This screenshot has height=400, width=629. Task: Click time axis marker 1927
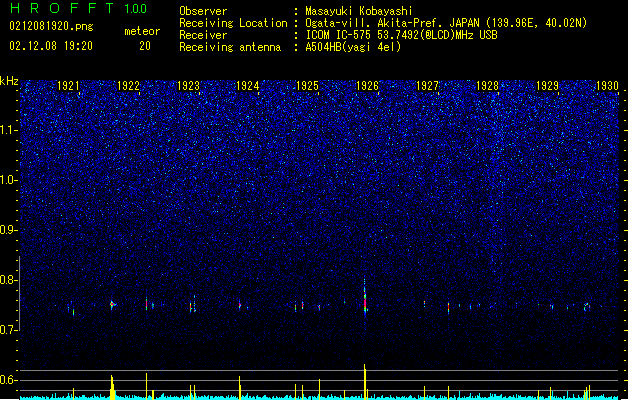point(427,86)
